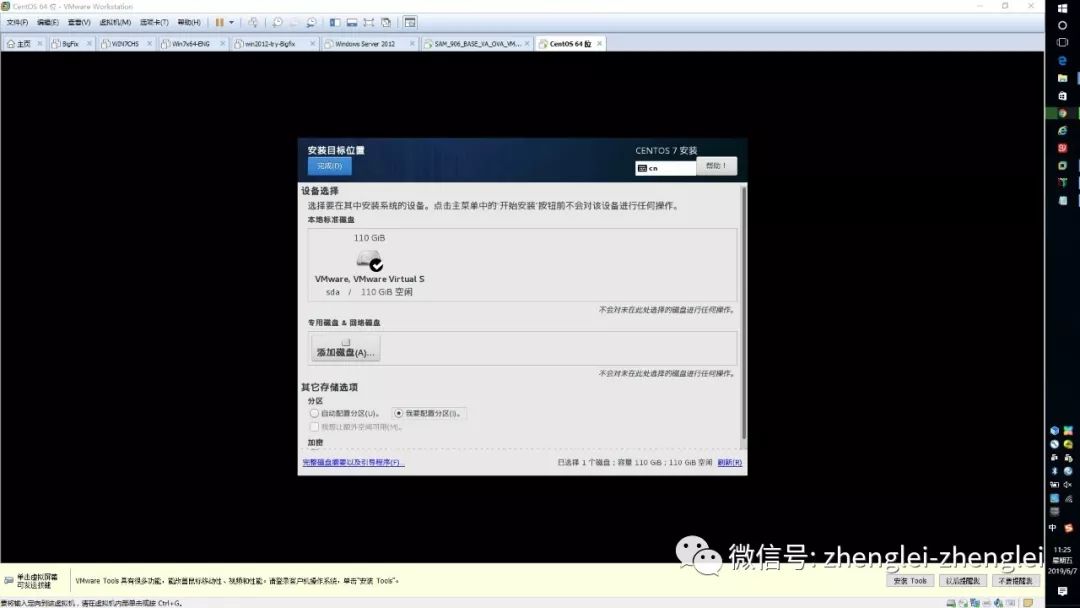Open the Windows Start button
The height and width of the screenshot is (608, 1080).
(1062, 8)
